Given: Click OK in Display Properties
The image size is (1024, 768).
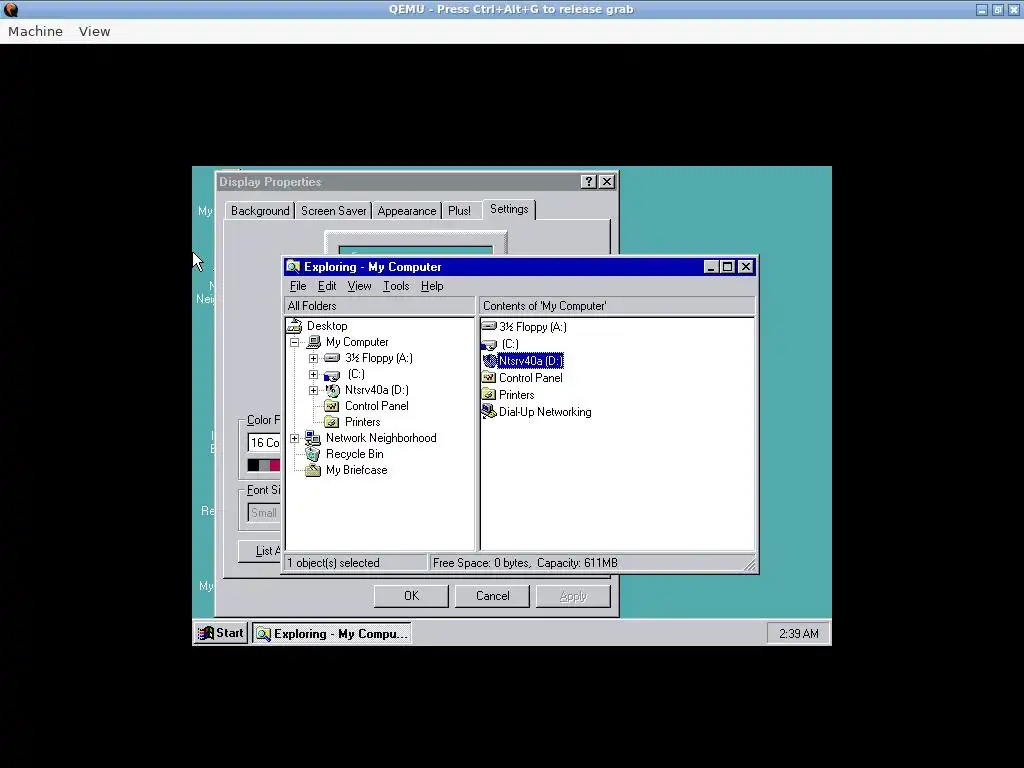Looking at the screenshot, I should tap(411, 596).
